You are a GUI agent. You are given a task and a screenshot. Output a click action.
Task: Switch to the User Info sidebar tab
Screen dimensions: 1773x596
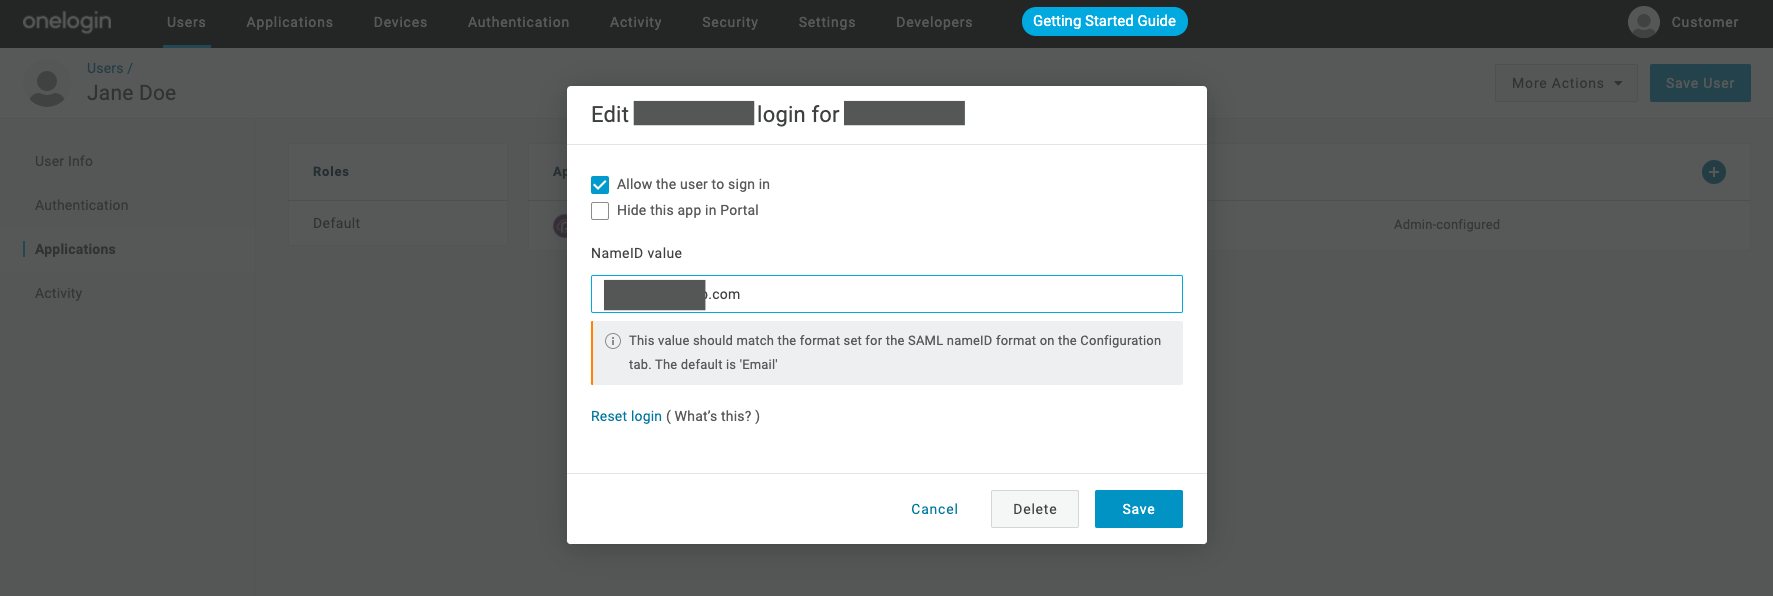point(64,161)
